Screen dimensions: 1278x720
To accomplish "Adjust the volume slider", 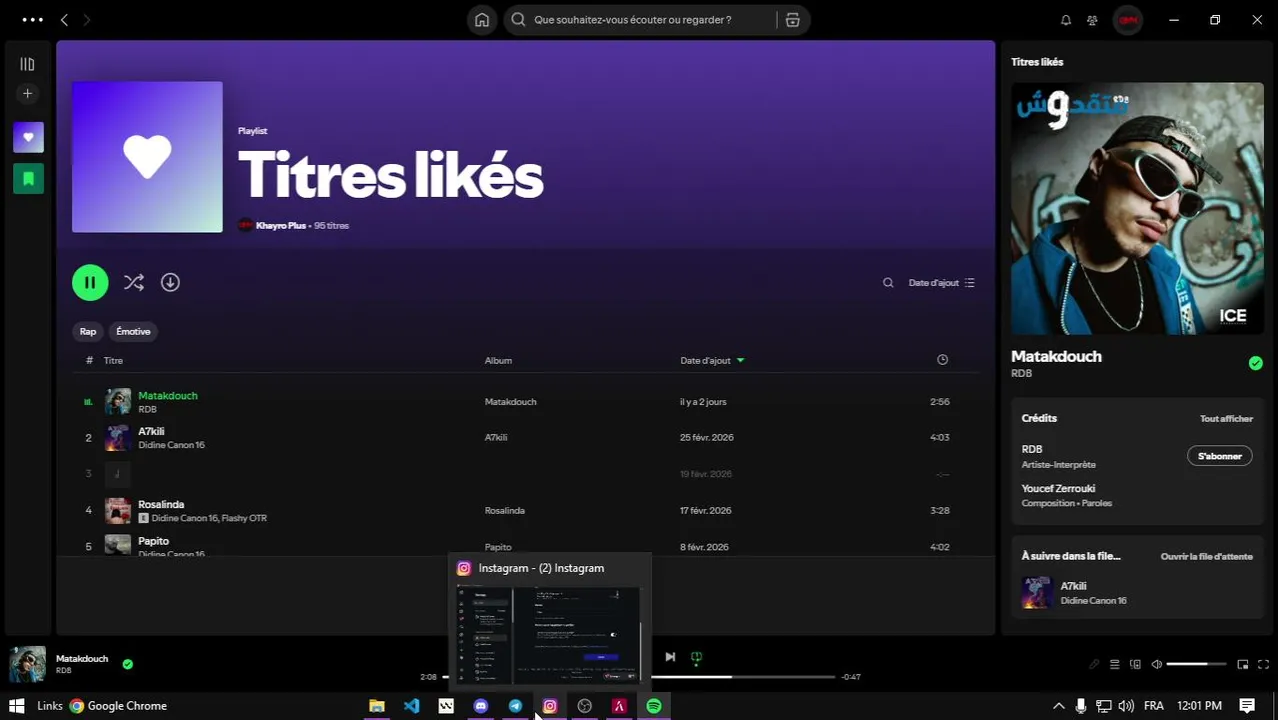I will coord(1196,665).
